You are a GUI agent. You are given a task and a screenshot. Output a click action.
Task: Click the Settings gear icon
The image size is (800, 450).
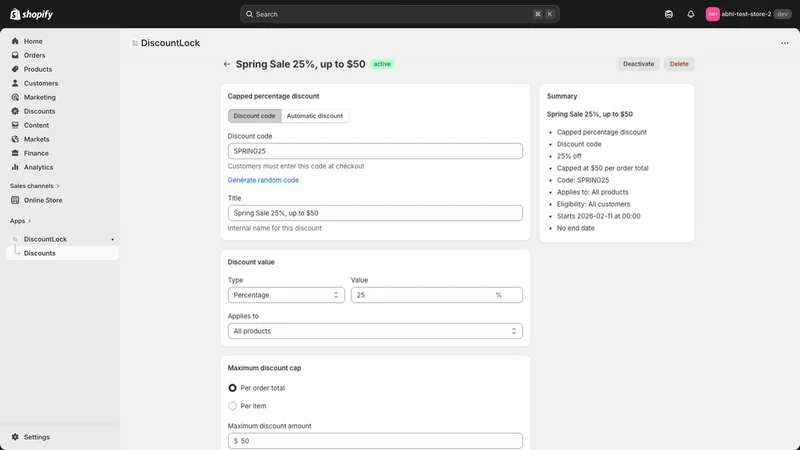15,437
